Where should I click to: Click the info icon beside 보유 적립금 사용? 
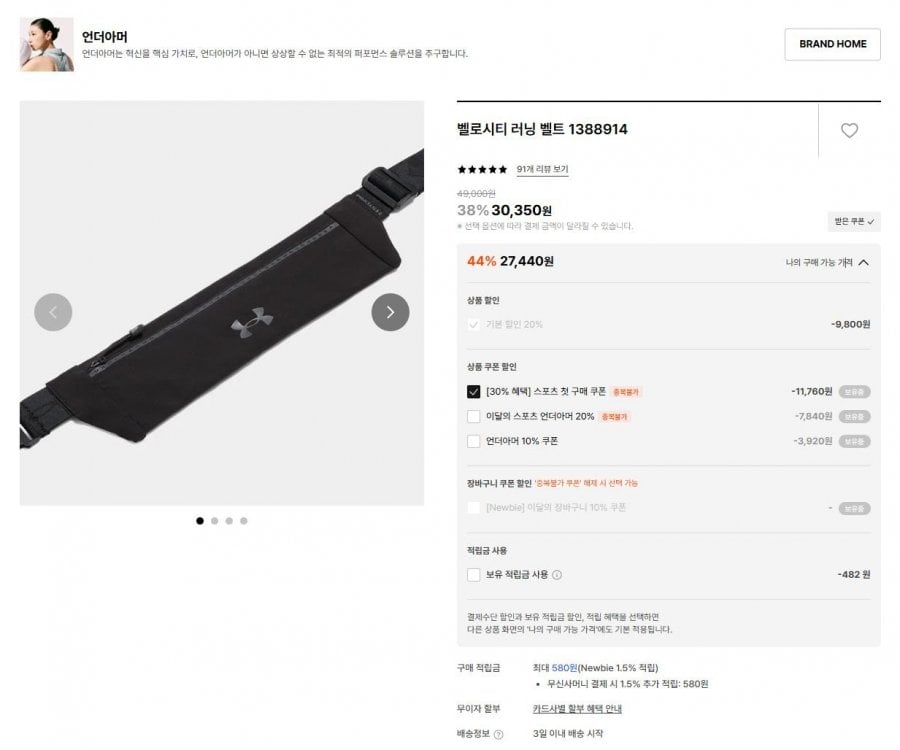(557, 575)
